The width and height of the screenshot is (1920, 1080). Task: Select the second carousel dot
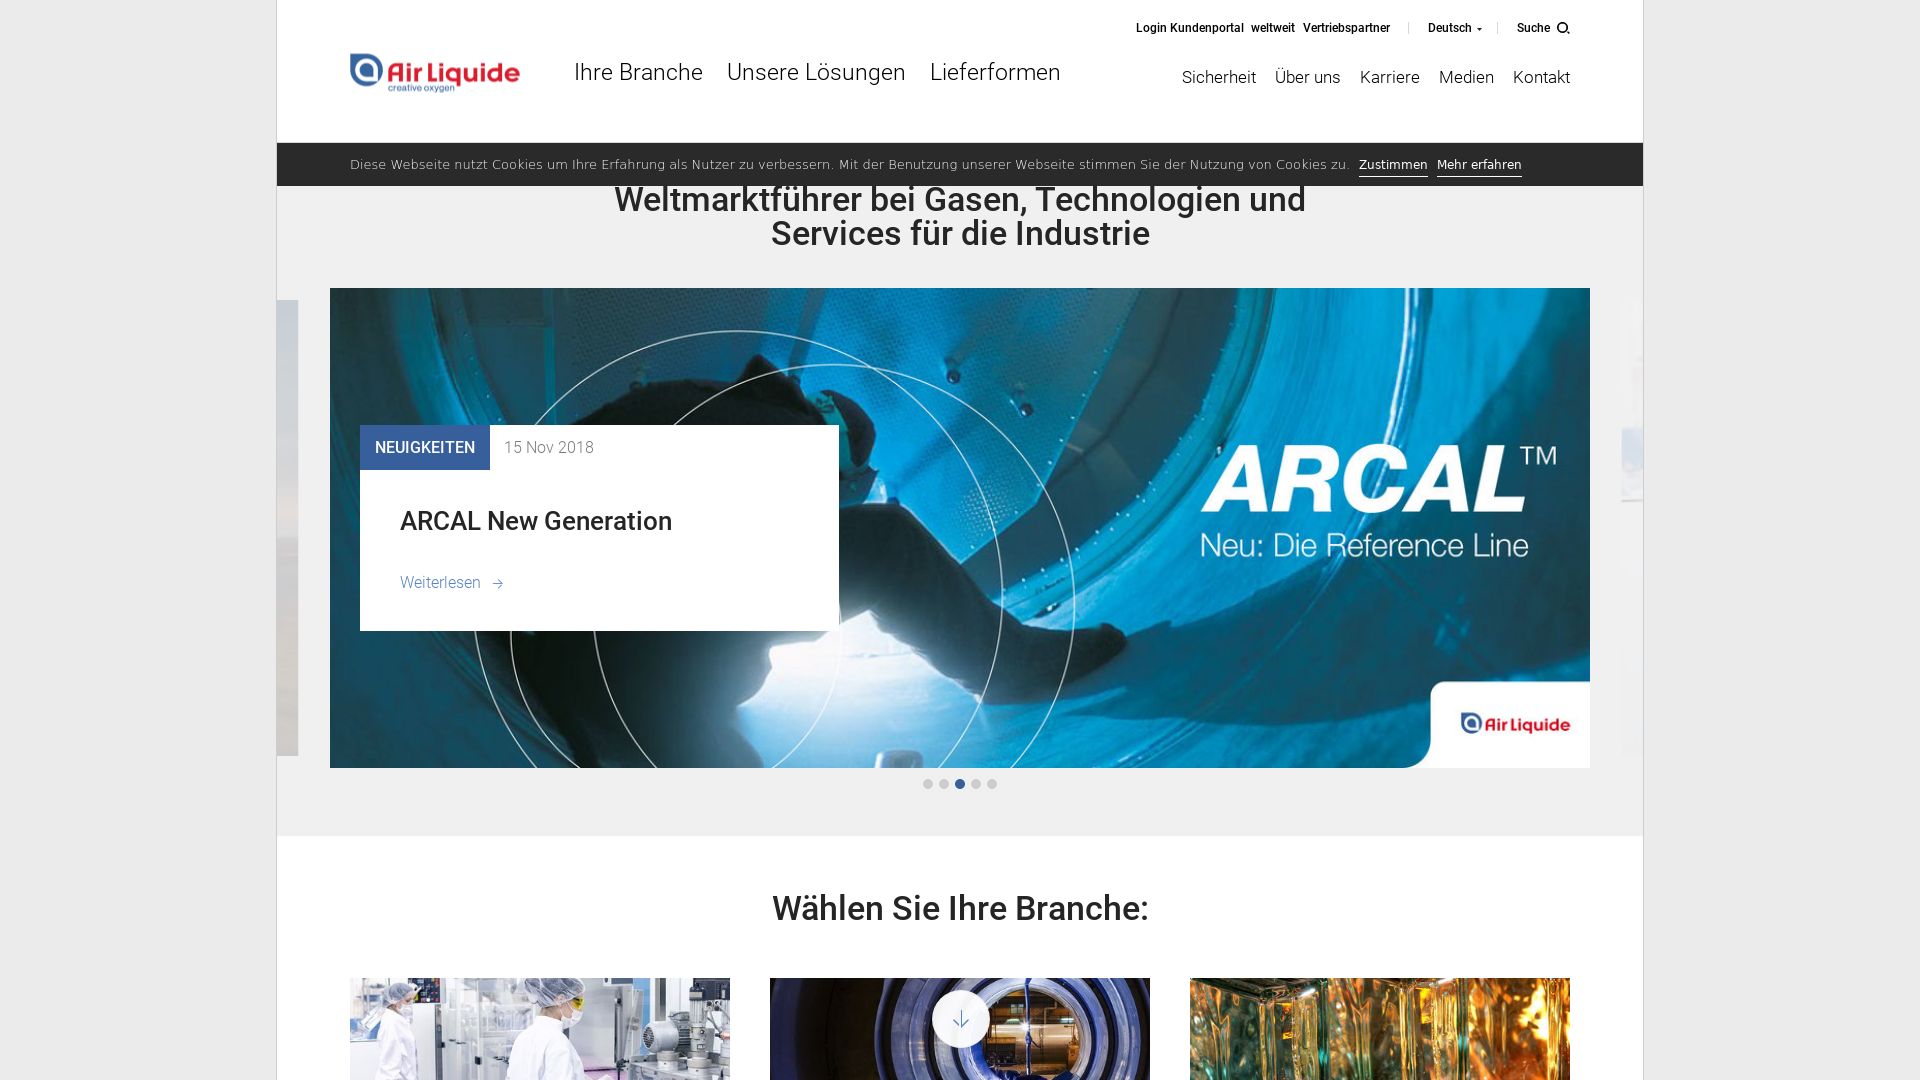pos(944,784)
